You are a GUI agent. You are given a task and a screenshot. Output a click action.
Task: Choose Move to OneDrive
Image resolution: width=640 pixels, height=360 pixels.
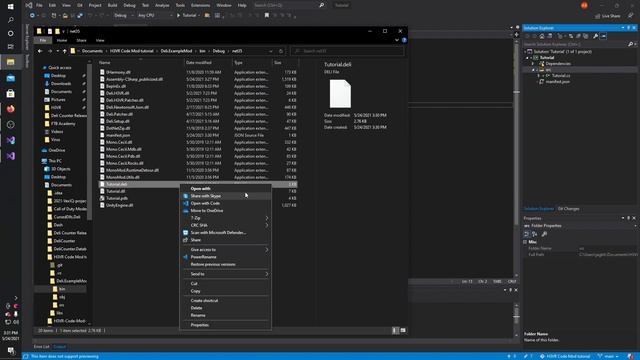(x=225, y=211)
